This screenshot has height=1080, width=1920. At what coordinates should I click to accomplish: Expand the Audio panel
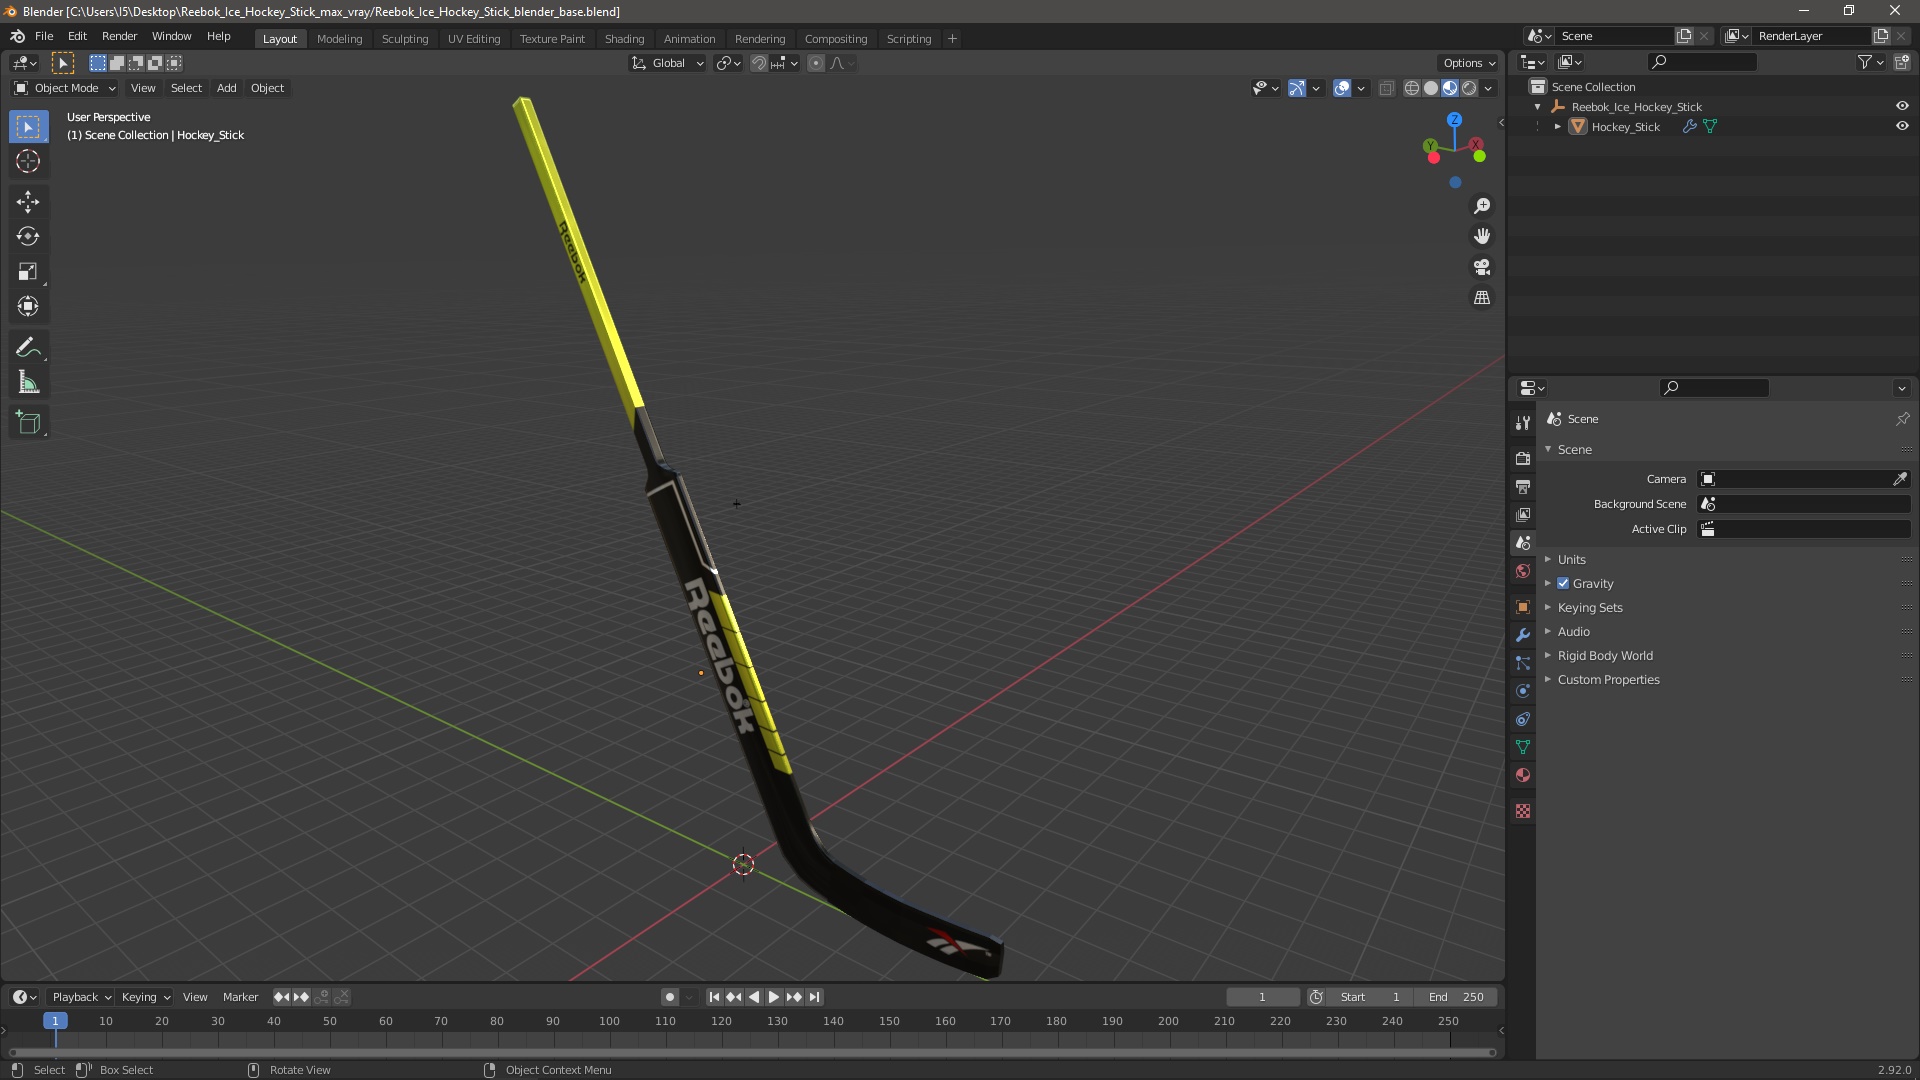pos(1573,632)
